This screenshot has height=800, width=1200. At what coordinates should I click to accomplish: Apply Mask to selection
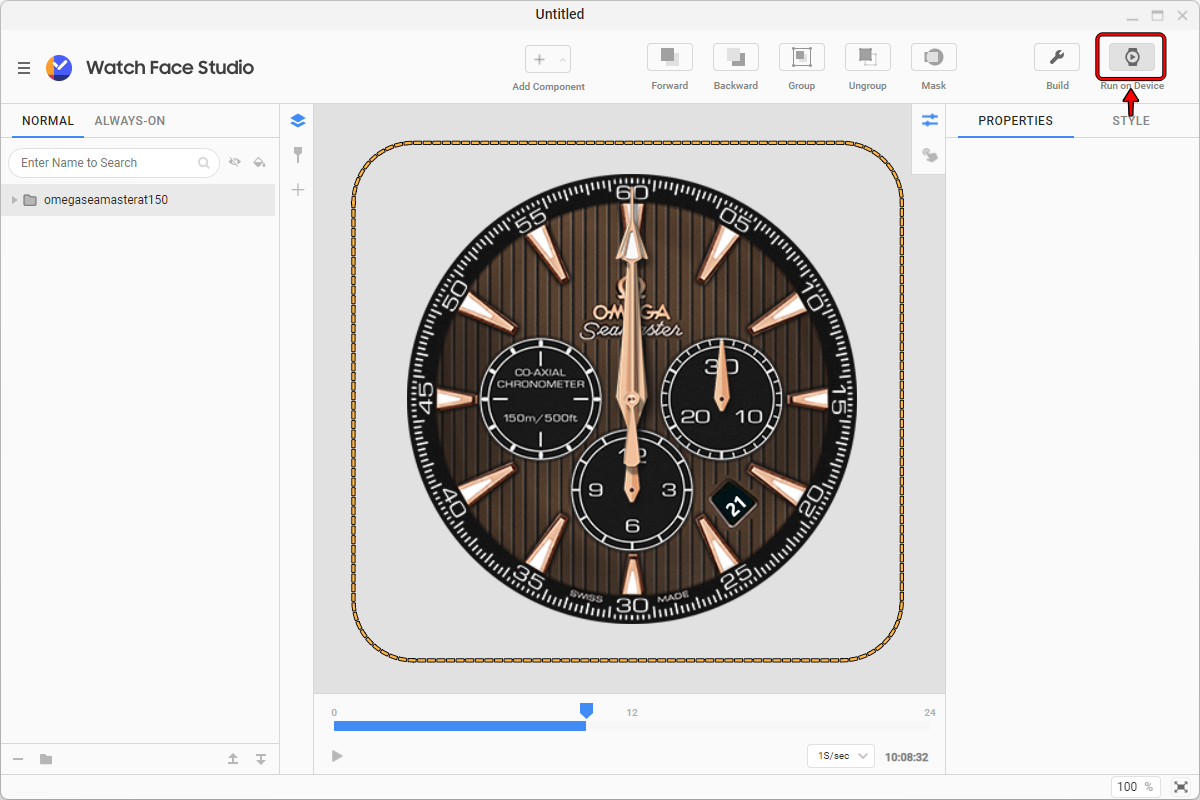[934, 57]
